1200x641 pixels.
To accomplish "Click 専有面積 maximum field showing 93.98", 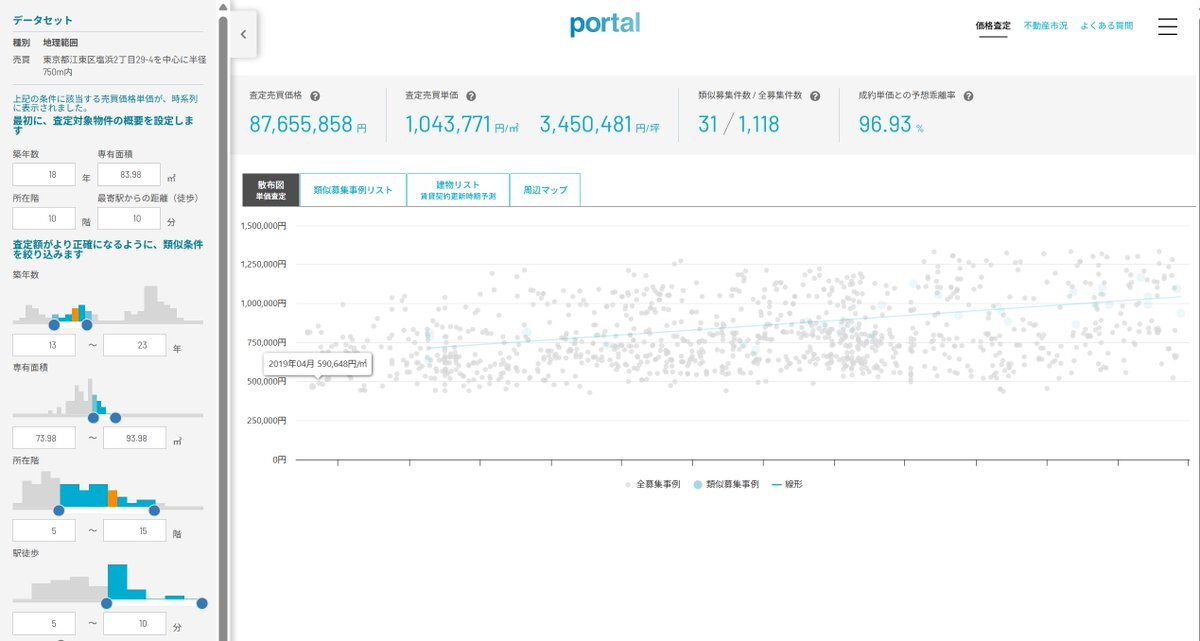I will point(134,438).
